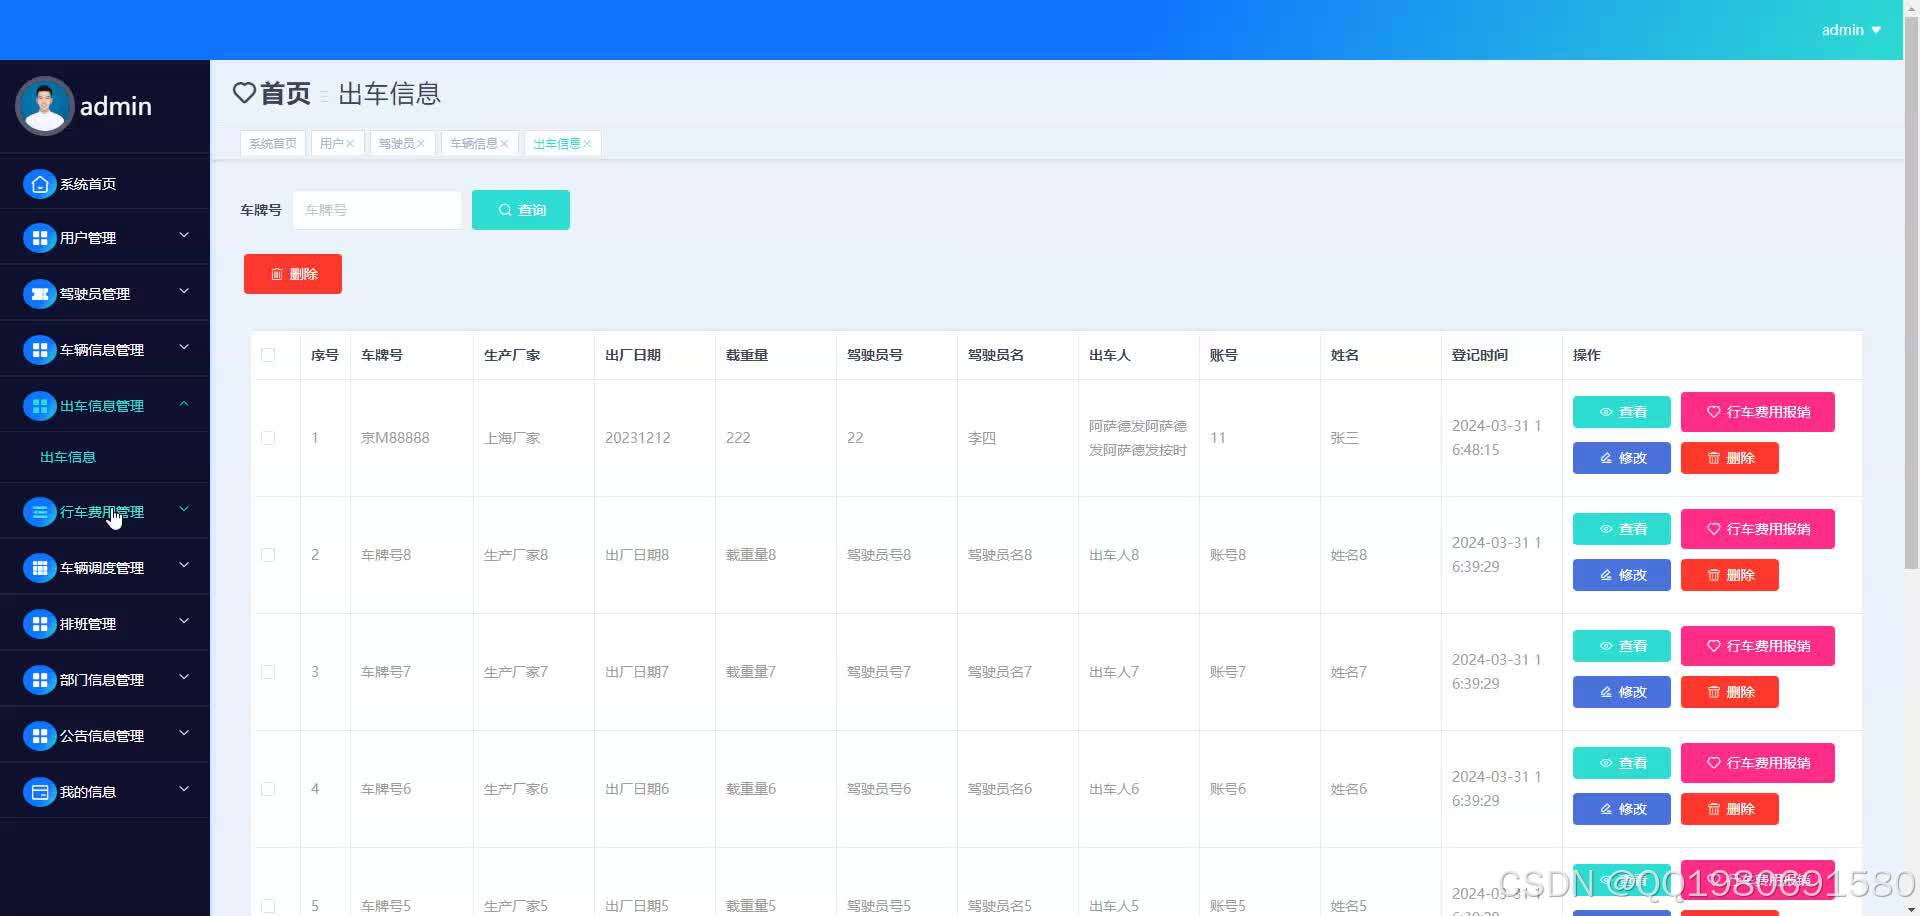Click 删除 for 车牌号7 row

tap(1730, 692)
